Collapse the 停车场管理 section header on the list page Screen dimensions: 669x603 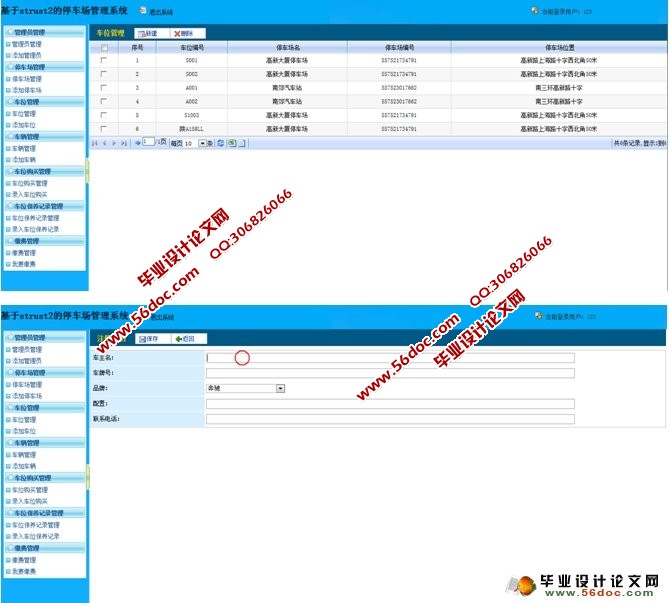coord(45,67)
